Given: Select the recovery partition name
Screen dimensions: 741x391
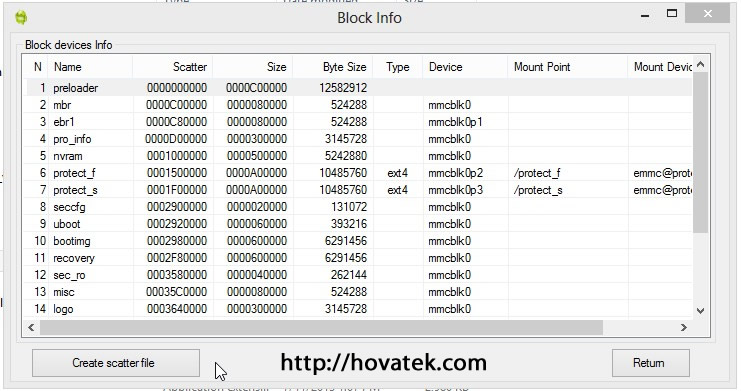Looking at the screenshot, I should pos(74,258).
